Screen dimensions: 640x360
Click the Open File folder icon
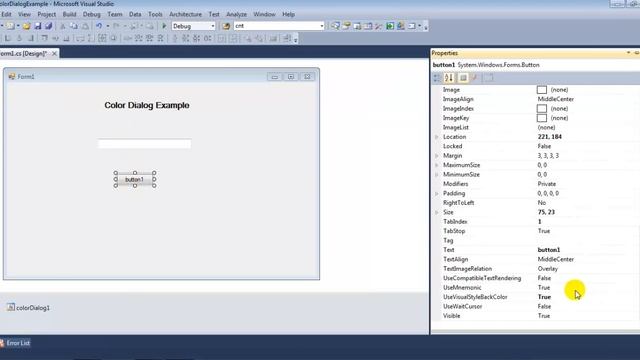(27, 26)
